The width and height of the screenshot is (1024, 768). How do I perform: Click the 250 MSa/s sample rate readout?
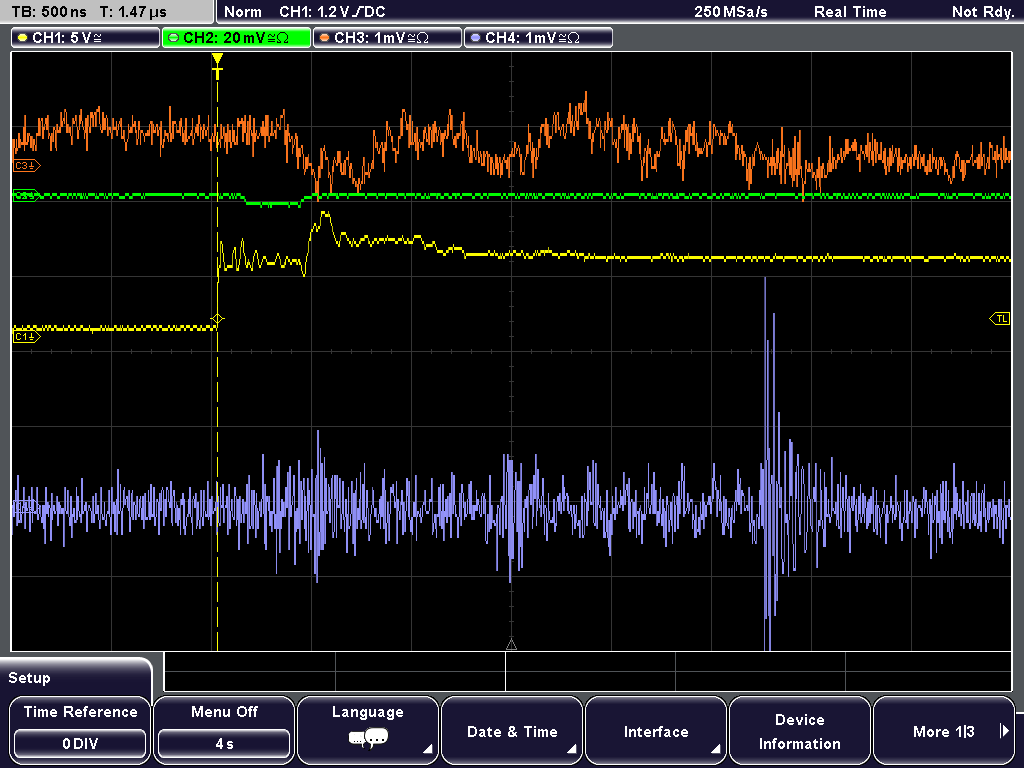[x=731, y=12]
